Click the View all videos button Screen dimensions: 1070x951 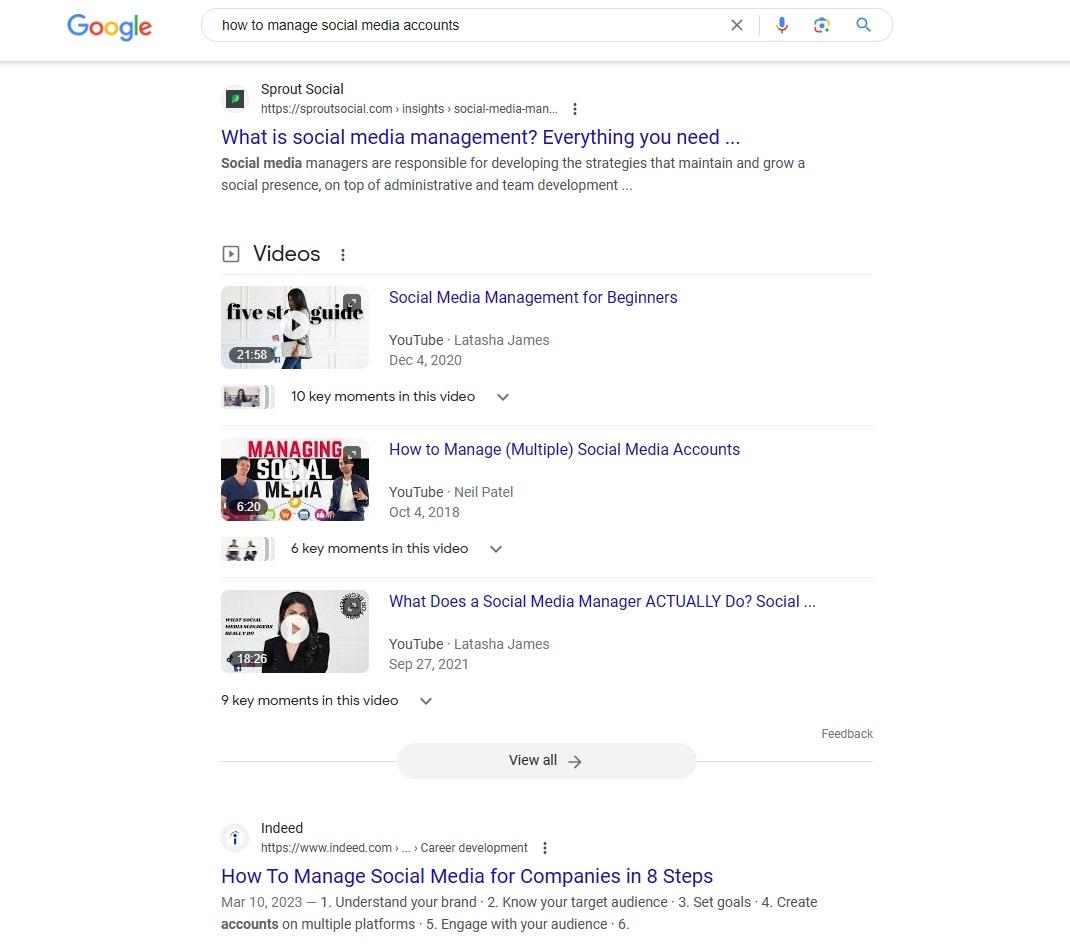pos(546,761)
